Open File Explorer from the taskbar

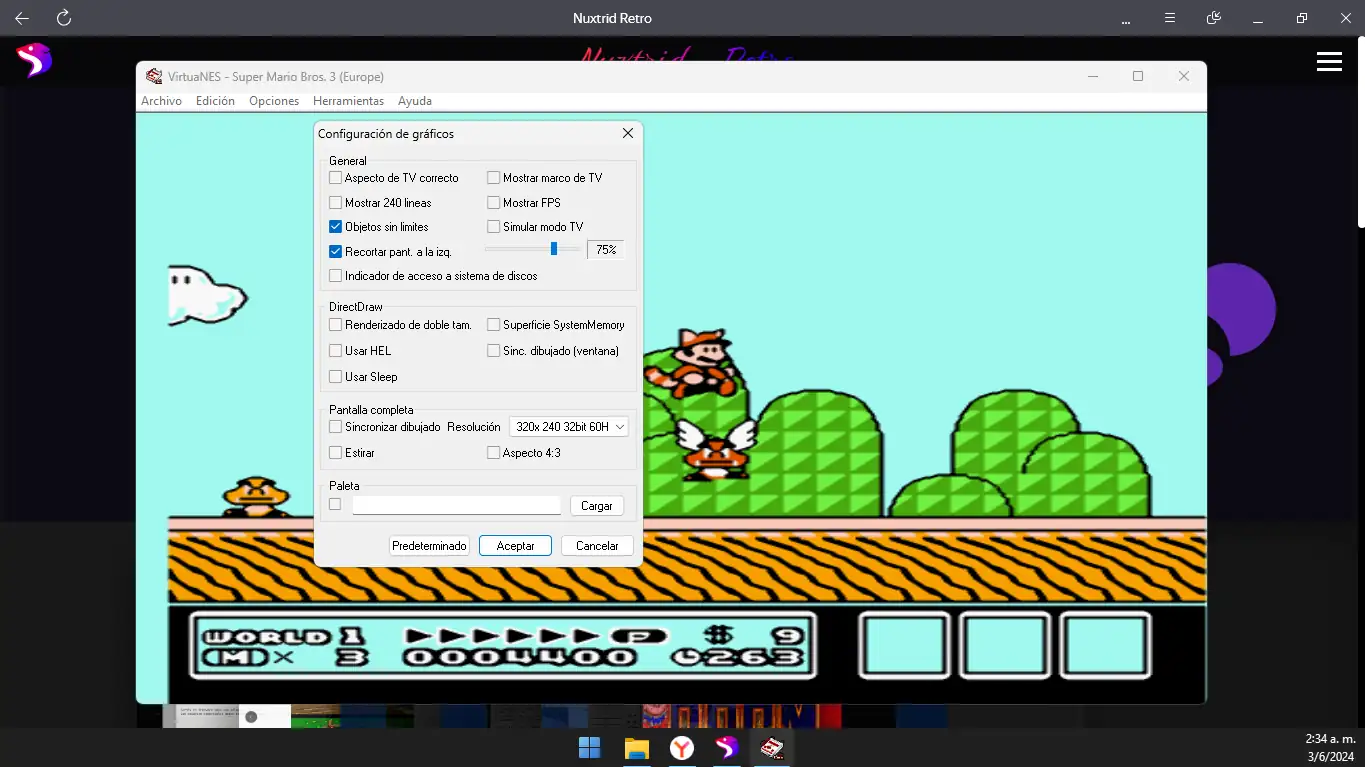click(636, 747)
